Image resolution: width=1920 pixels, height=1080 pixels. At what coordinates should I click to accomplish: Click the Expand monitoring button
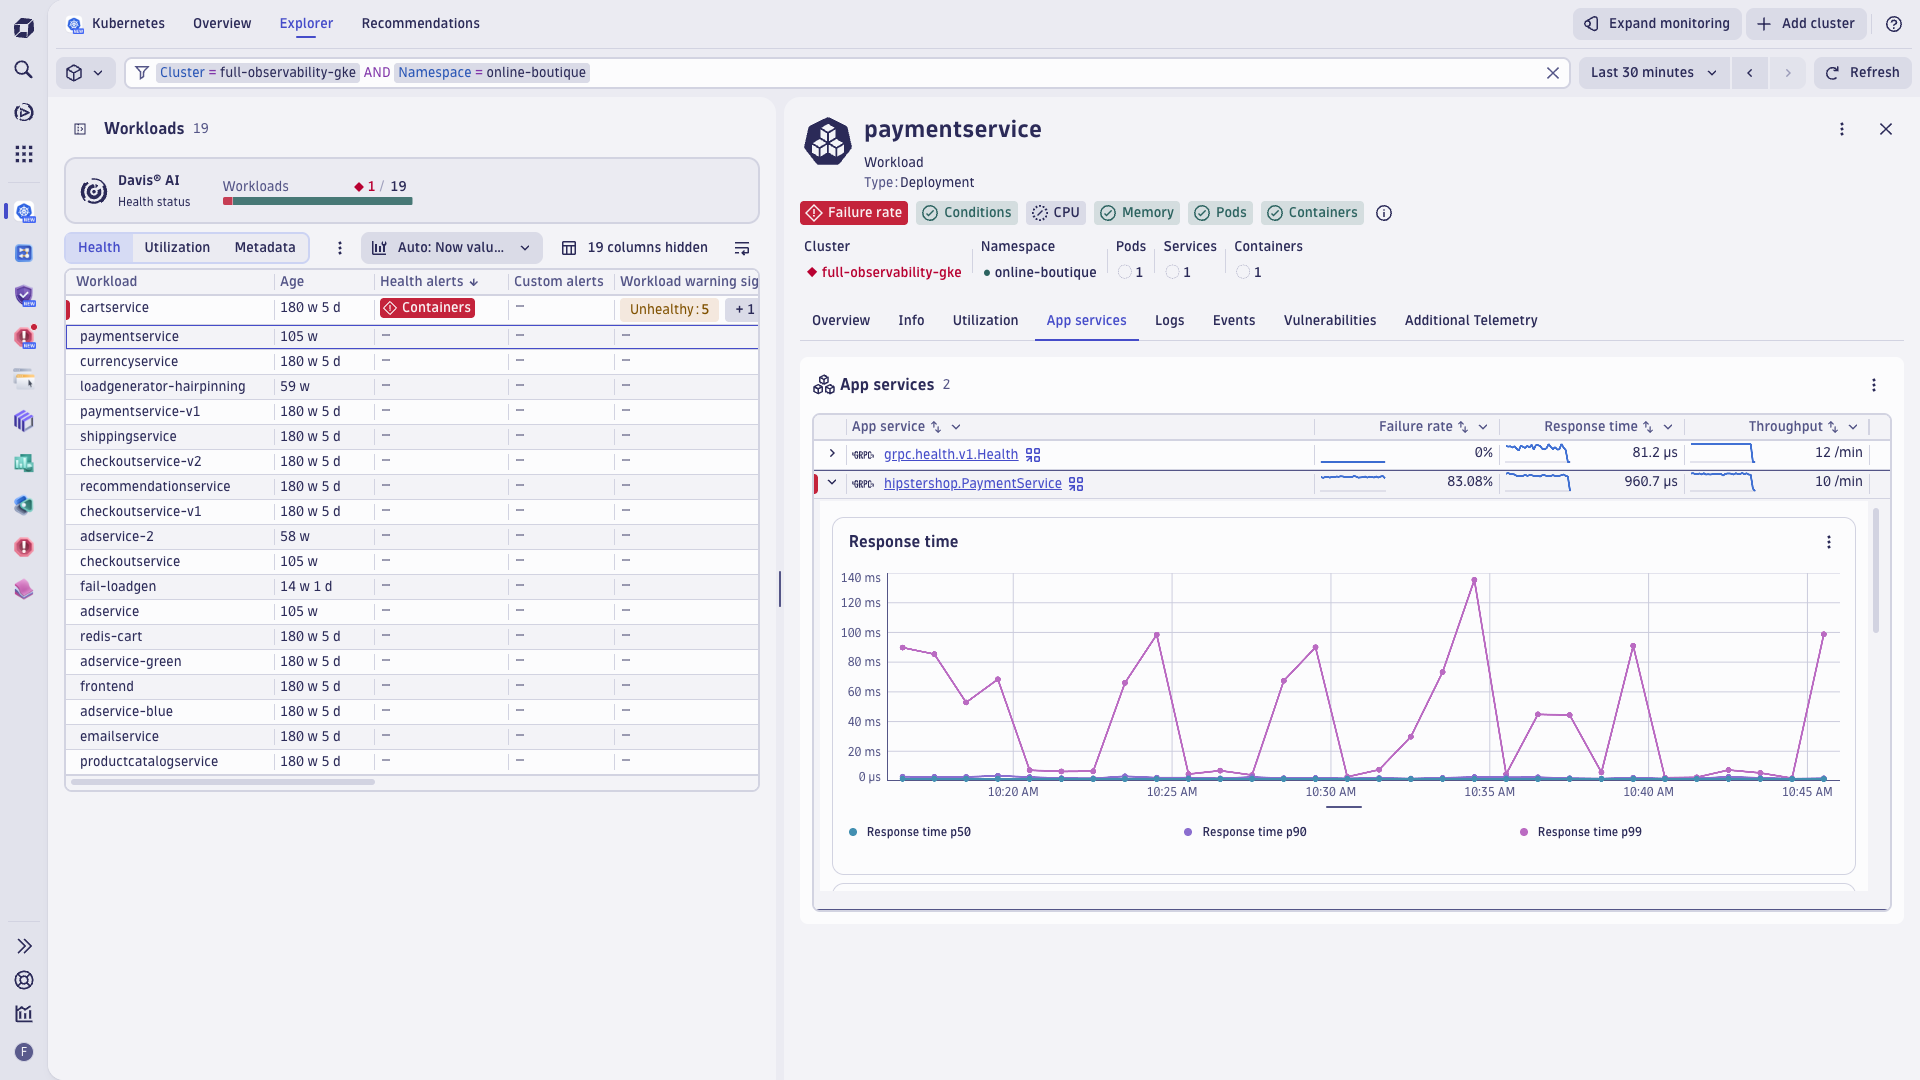pos(1655,23)
